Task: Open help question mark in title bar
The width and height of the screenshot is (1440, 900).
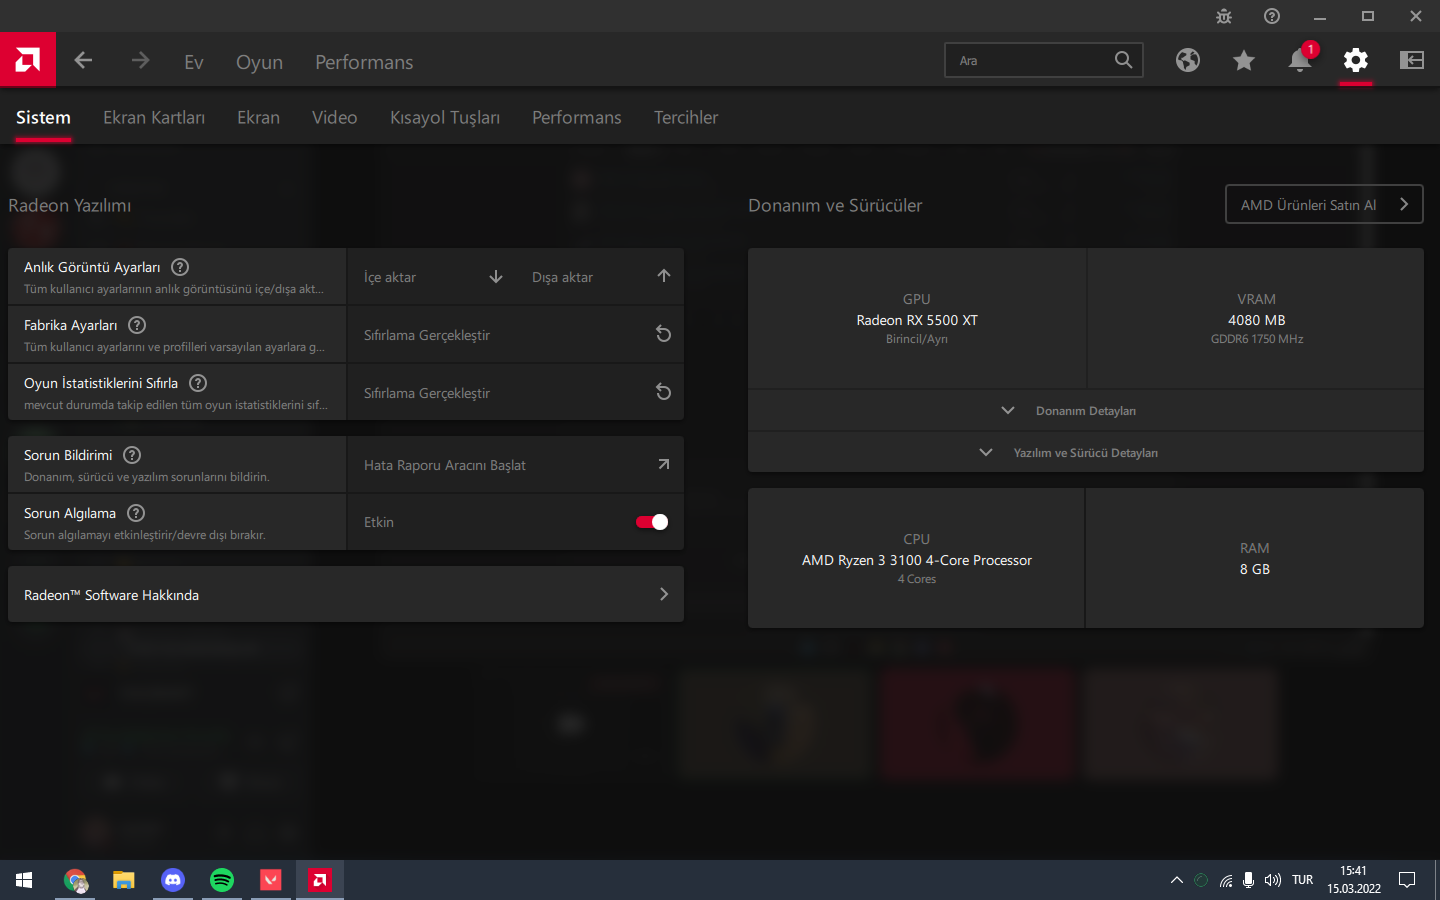Action: pyautogui.click(x=1272, y=16)
